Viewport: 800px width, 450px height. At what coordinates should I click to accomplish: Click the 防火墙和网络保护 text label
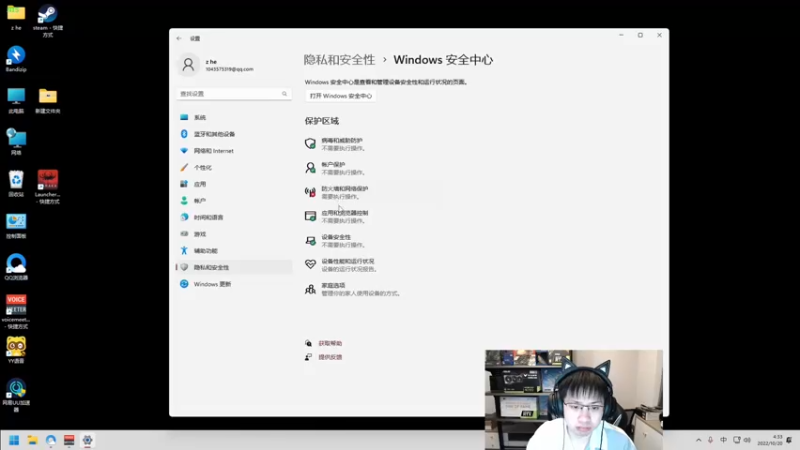tap(345, 189)
